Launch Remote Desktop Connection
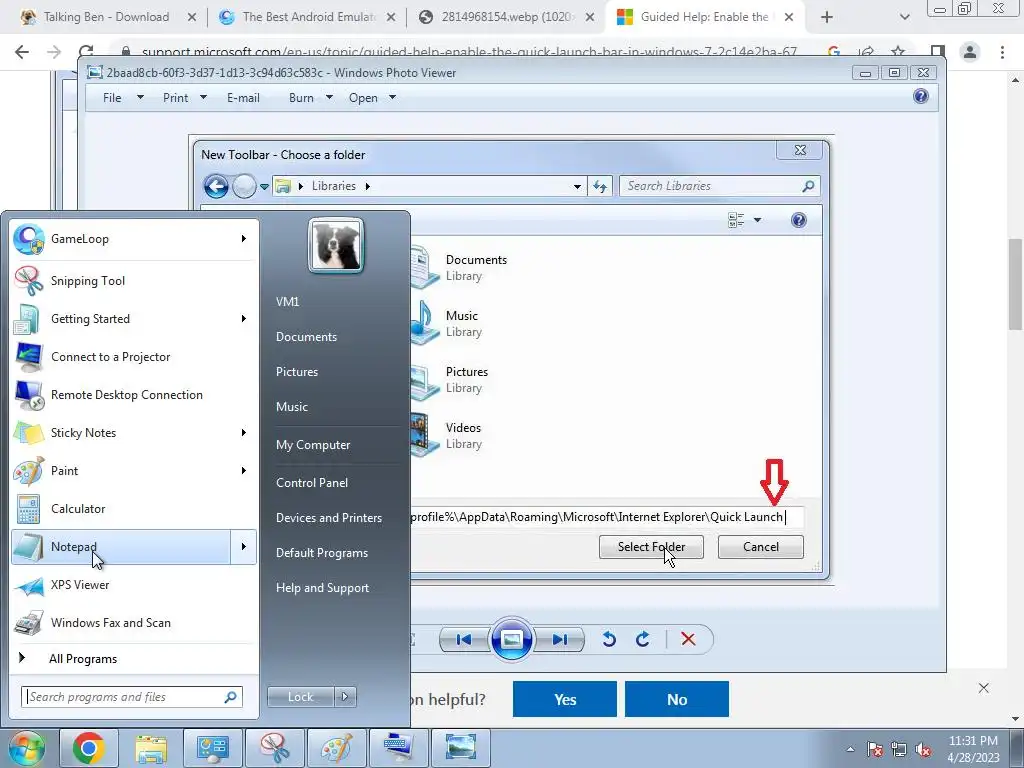 [x=135, y=394]
